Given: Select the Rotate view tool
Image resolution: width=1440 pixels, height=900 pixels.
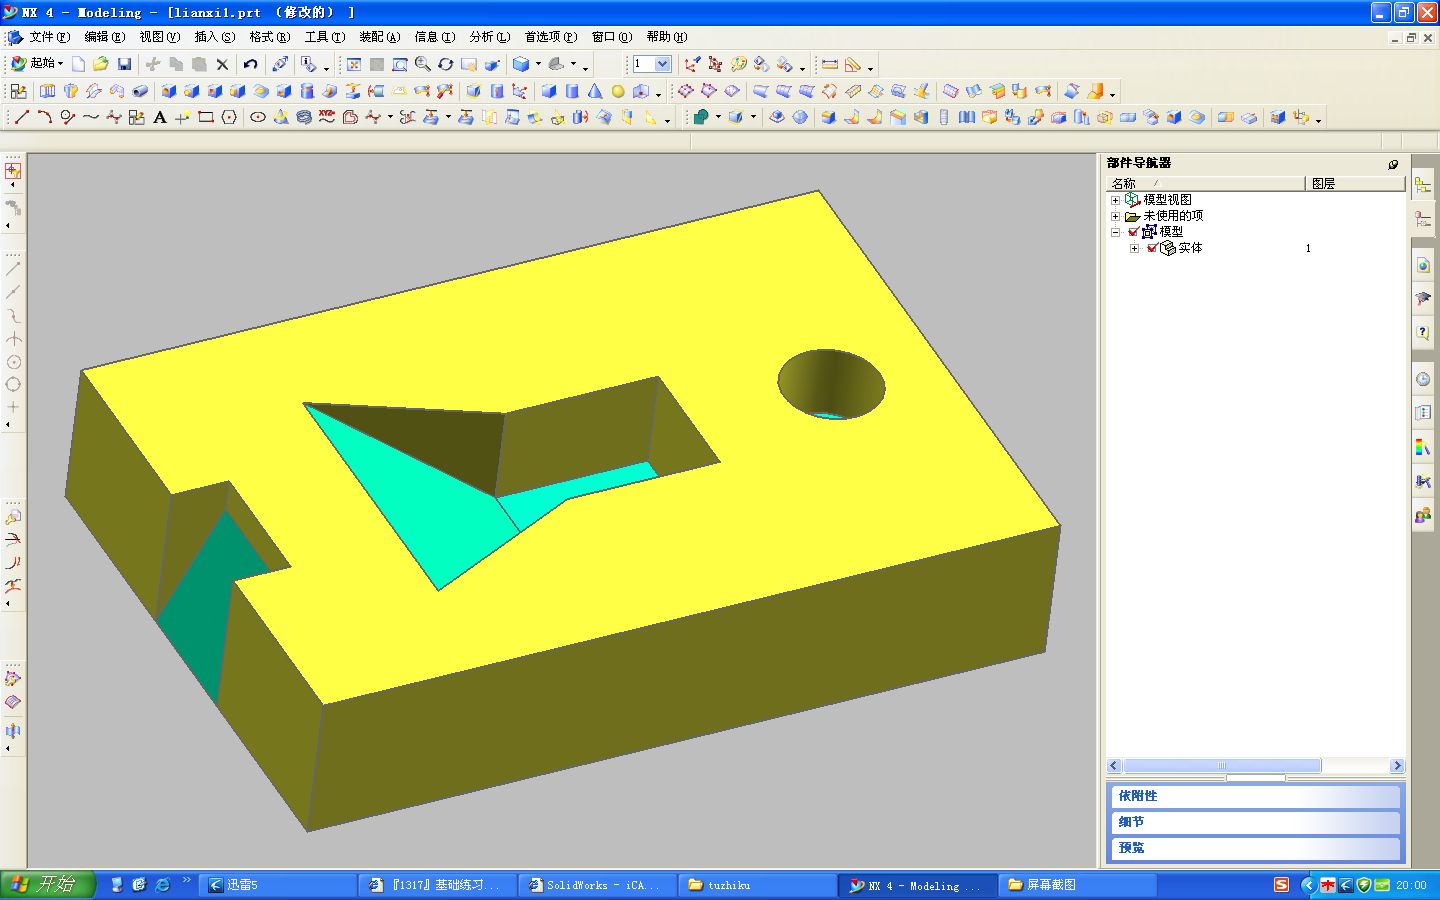Looking at the screenshot, I should [446, 64].
